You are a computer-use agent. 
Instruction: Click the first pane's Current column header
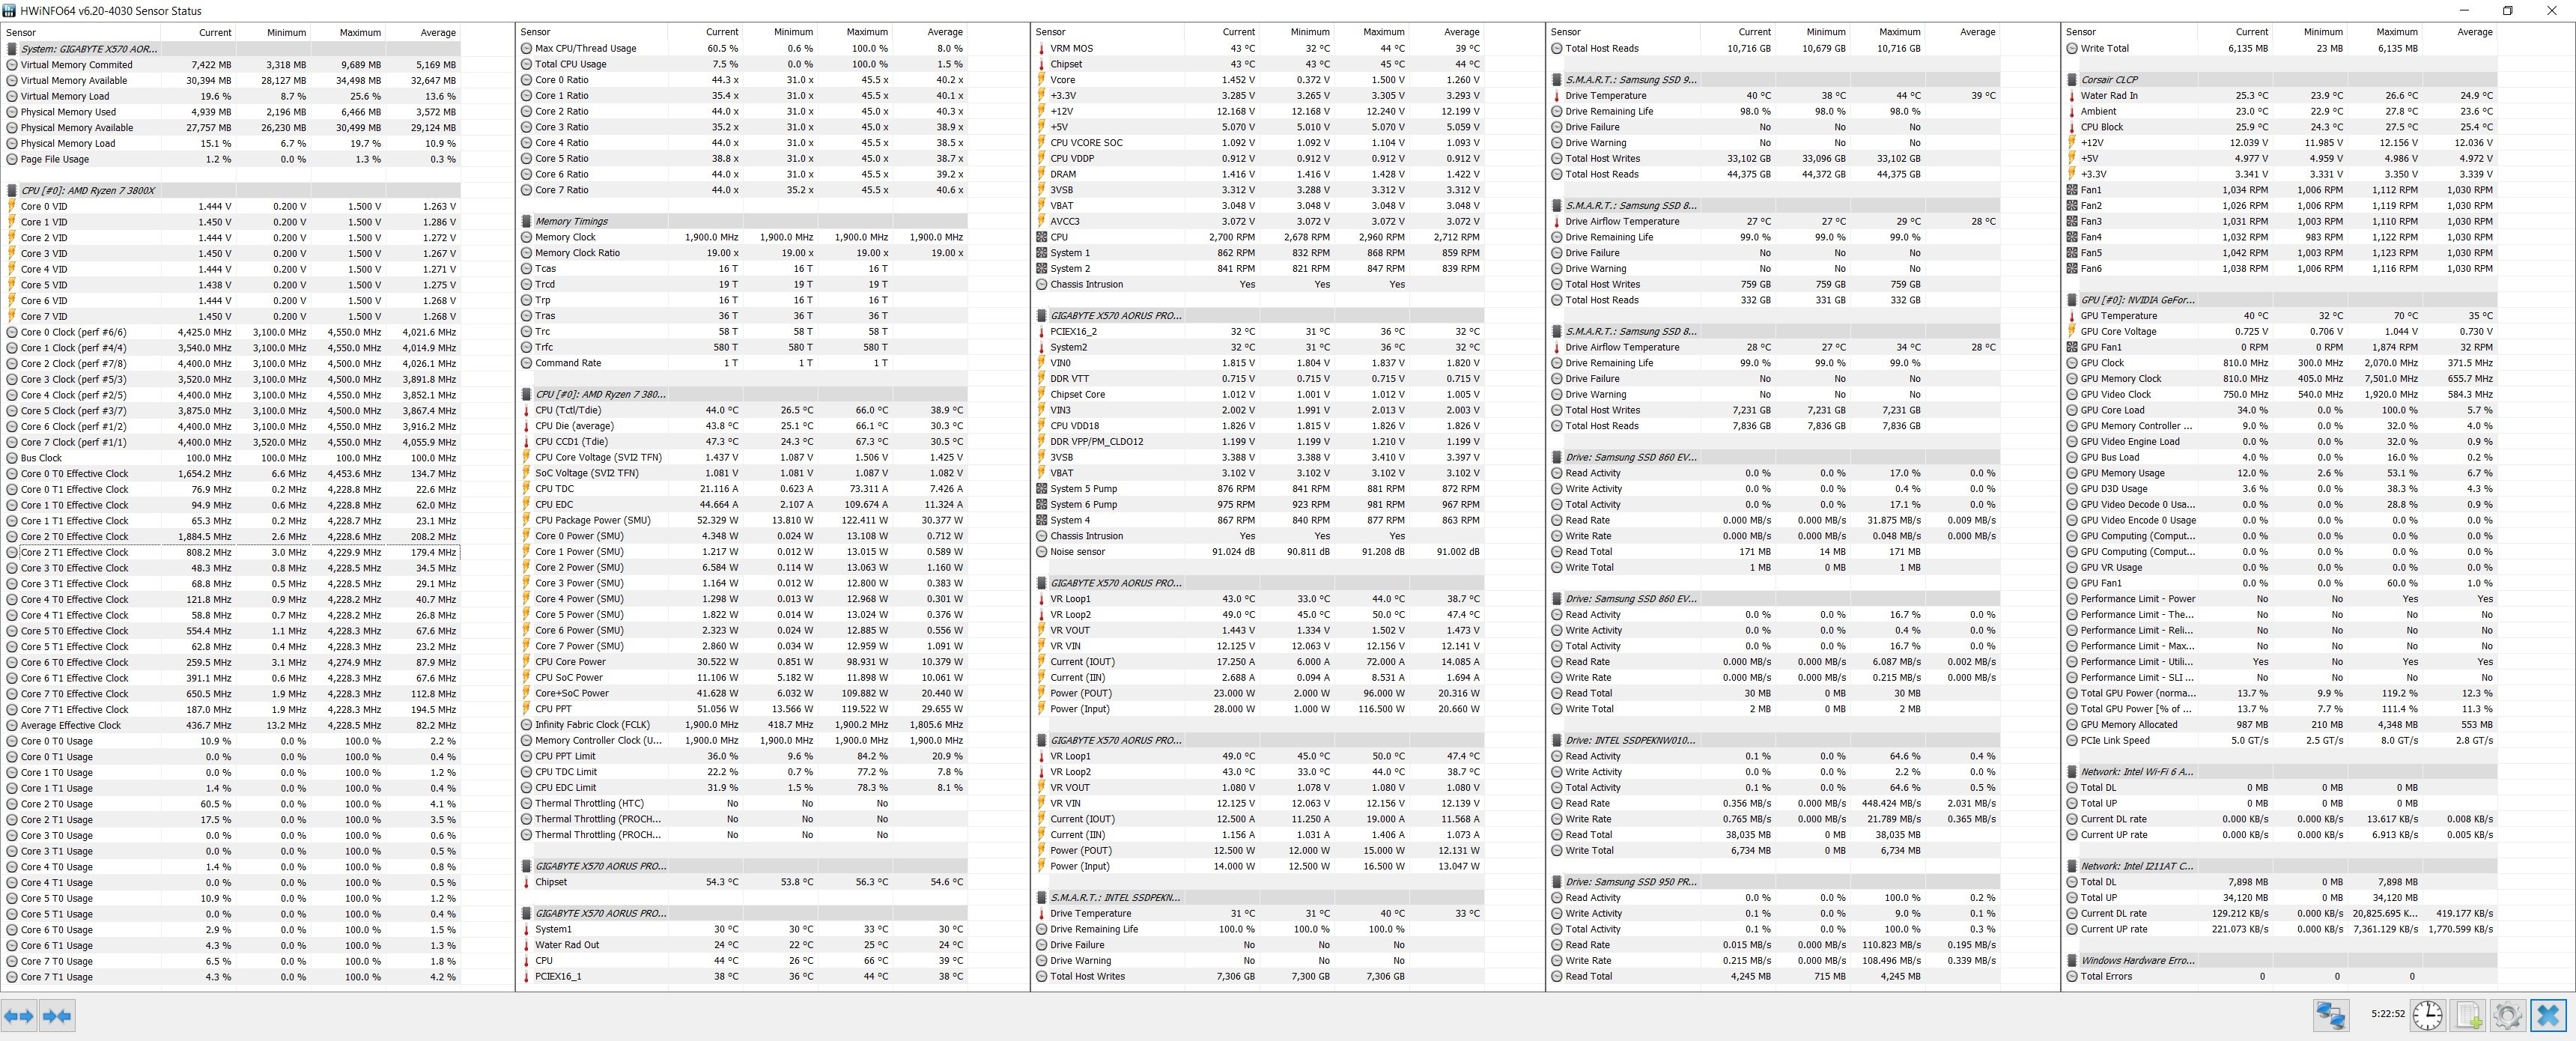tap(214, 32)
